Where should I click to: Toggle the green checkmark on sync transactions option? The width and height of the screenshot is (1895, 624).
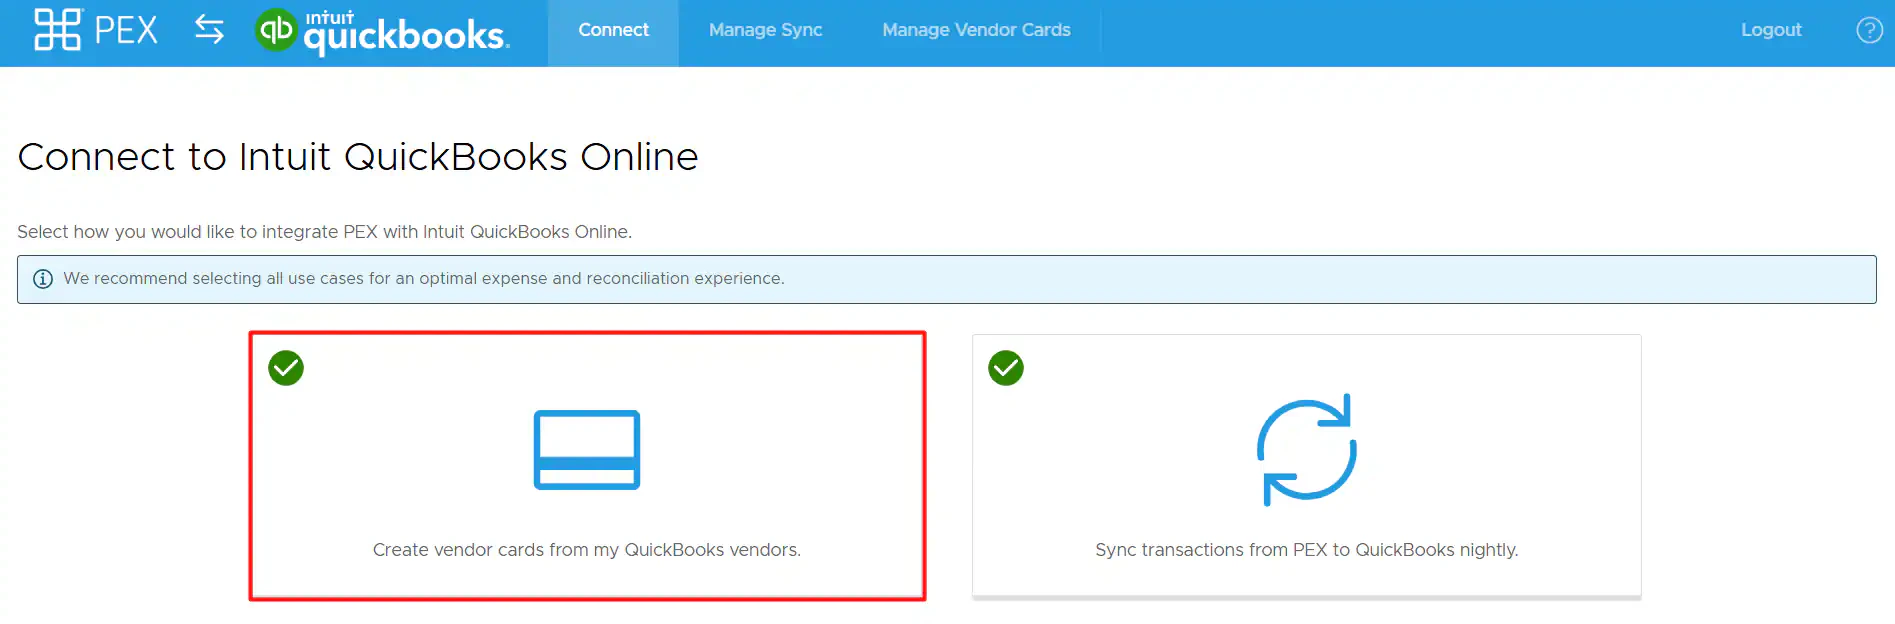1006,368
